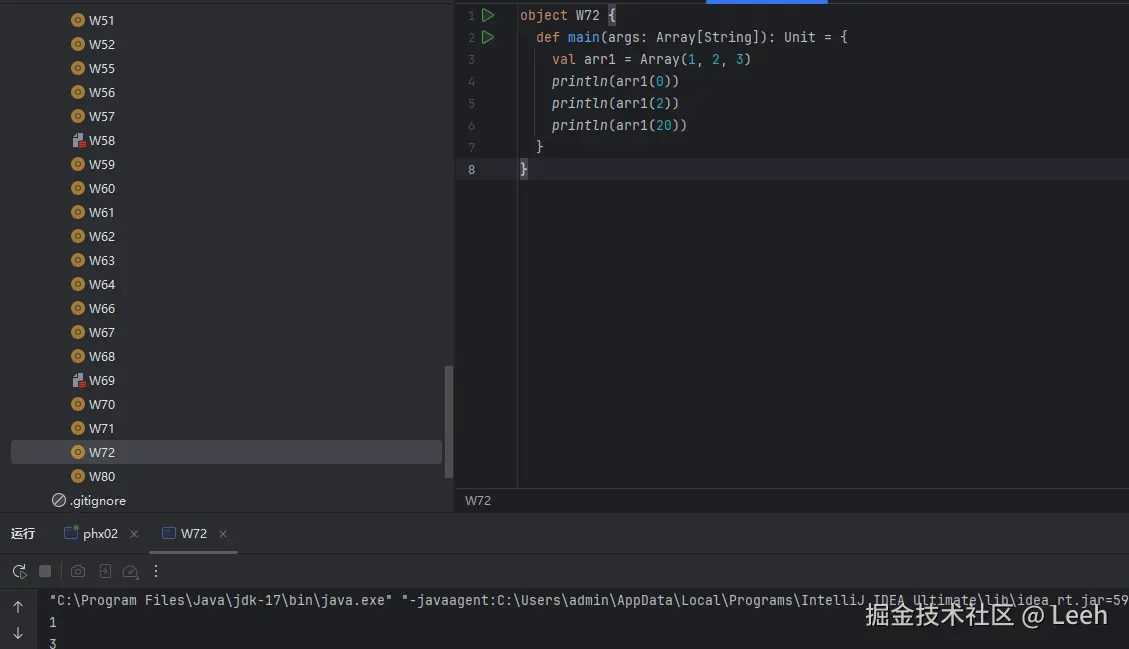1129x649 pixels.
Task: Click the .gitignore file icon
Action: [59, 501]
